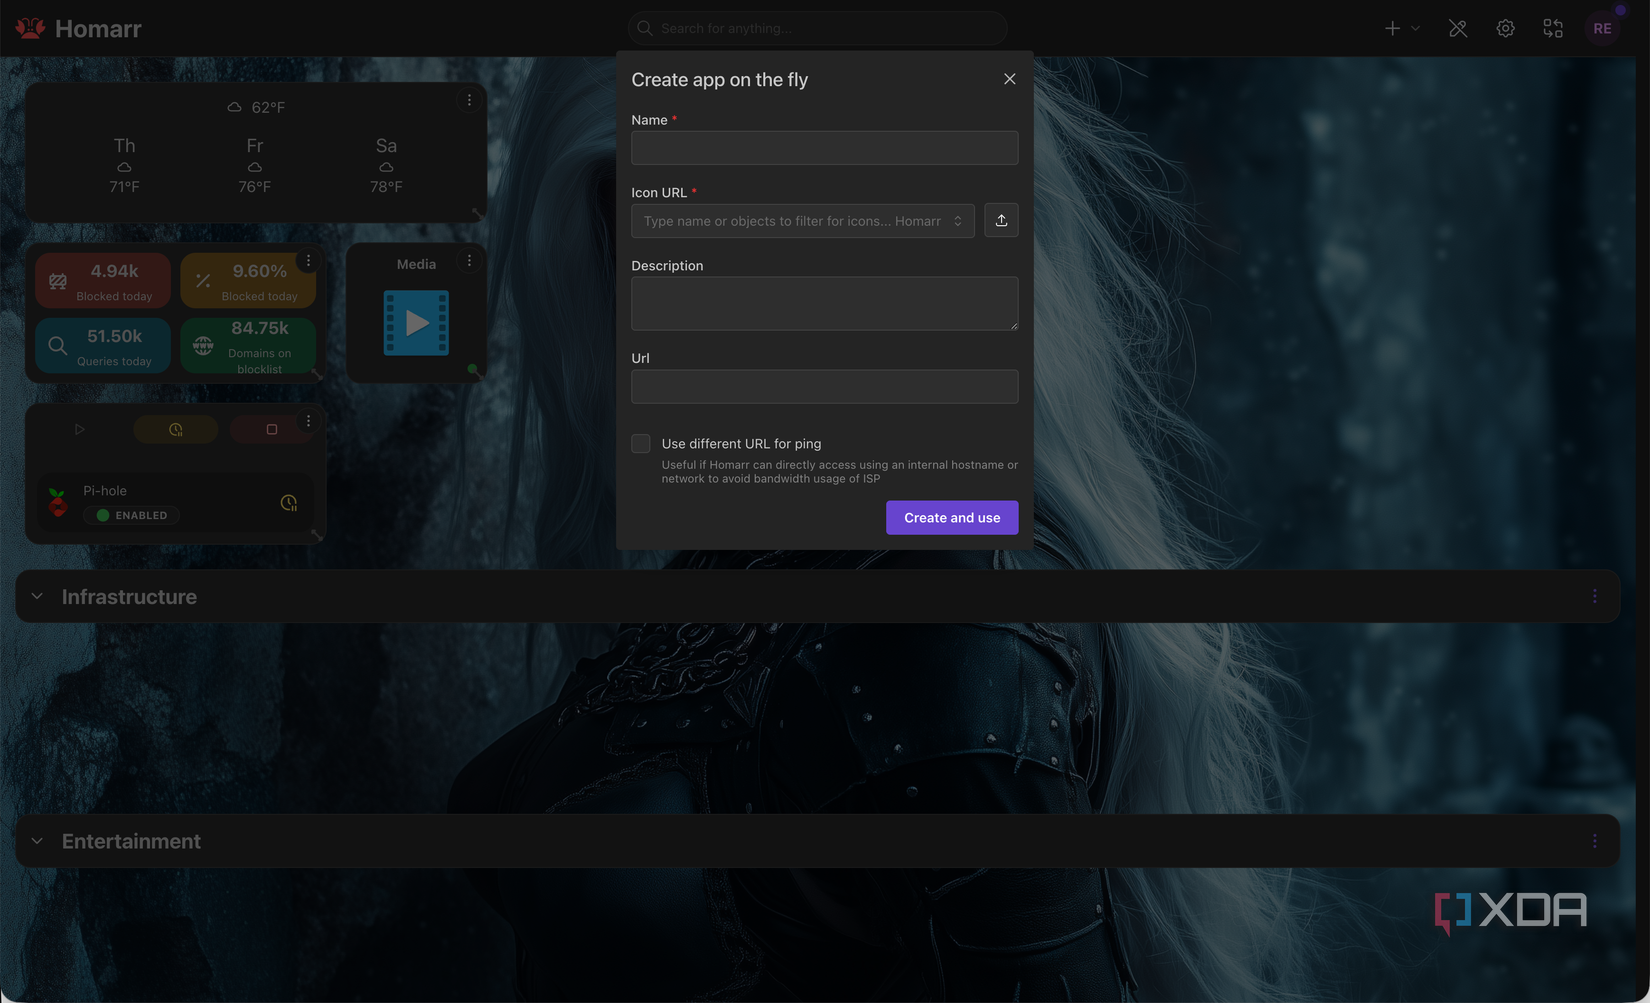Click the upload icon beside Icon URL
The image size is (1650, 1003).
click(1001, 221)
